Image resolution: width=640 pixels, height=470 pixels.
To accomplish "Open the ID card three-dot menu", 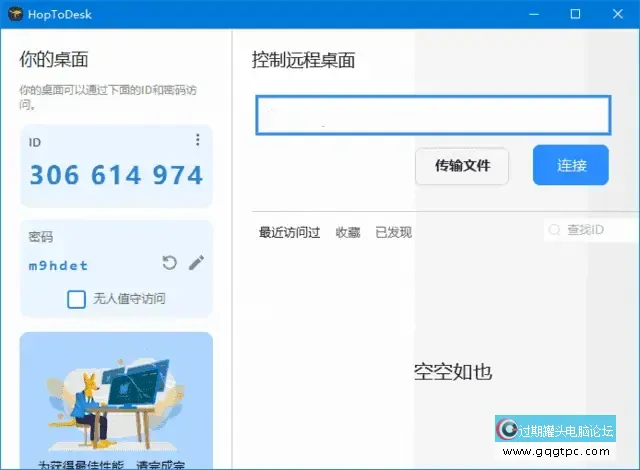I will coord(198,140).
